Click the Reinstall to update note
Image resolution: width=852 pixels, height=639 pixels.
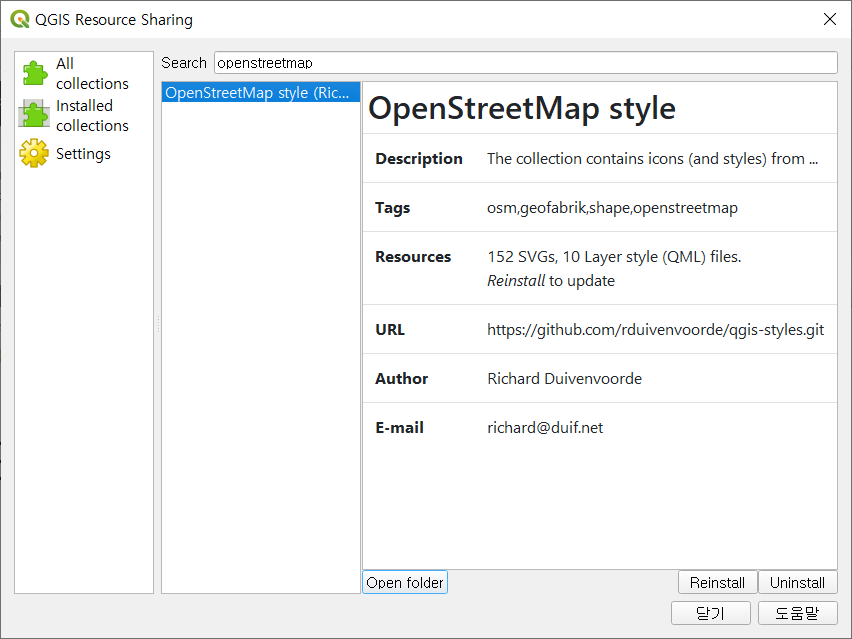(x=550, y=281)
